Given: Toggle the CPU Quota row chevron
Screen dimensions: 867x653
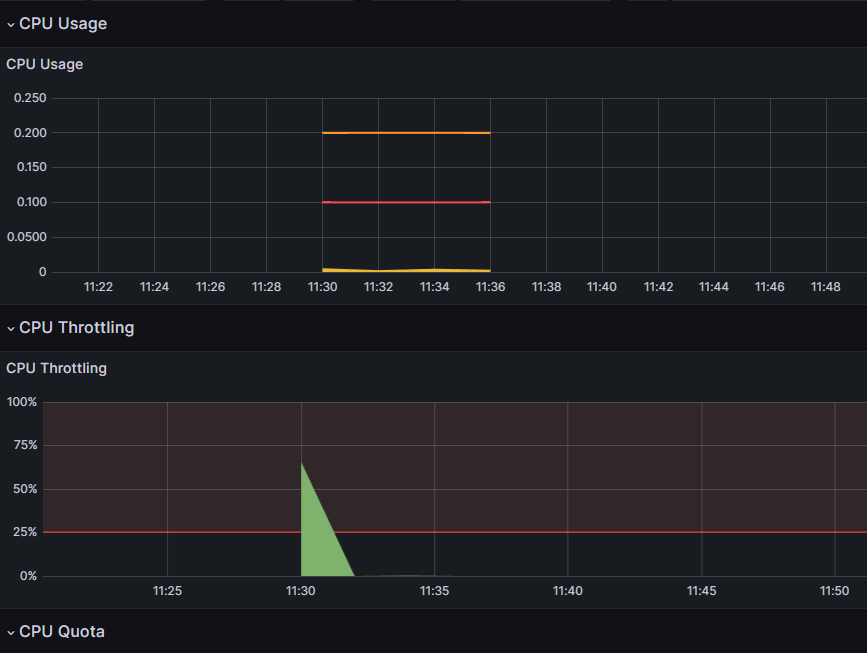Looking at the screenshot, I should pos(11,633).
